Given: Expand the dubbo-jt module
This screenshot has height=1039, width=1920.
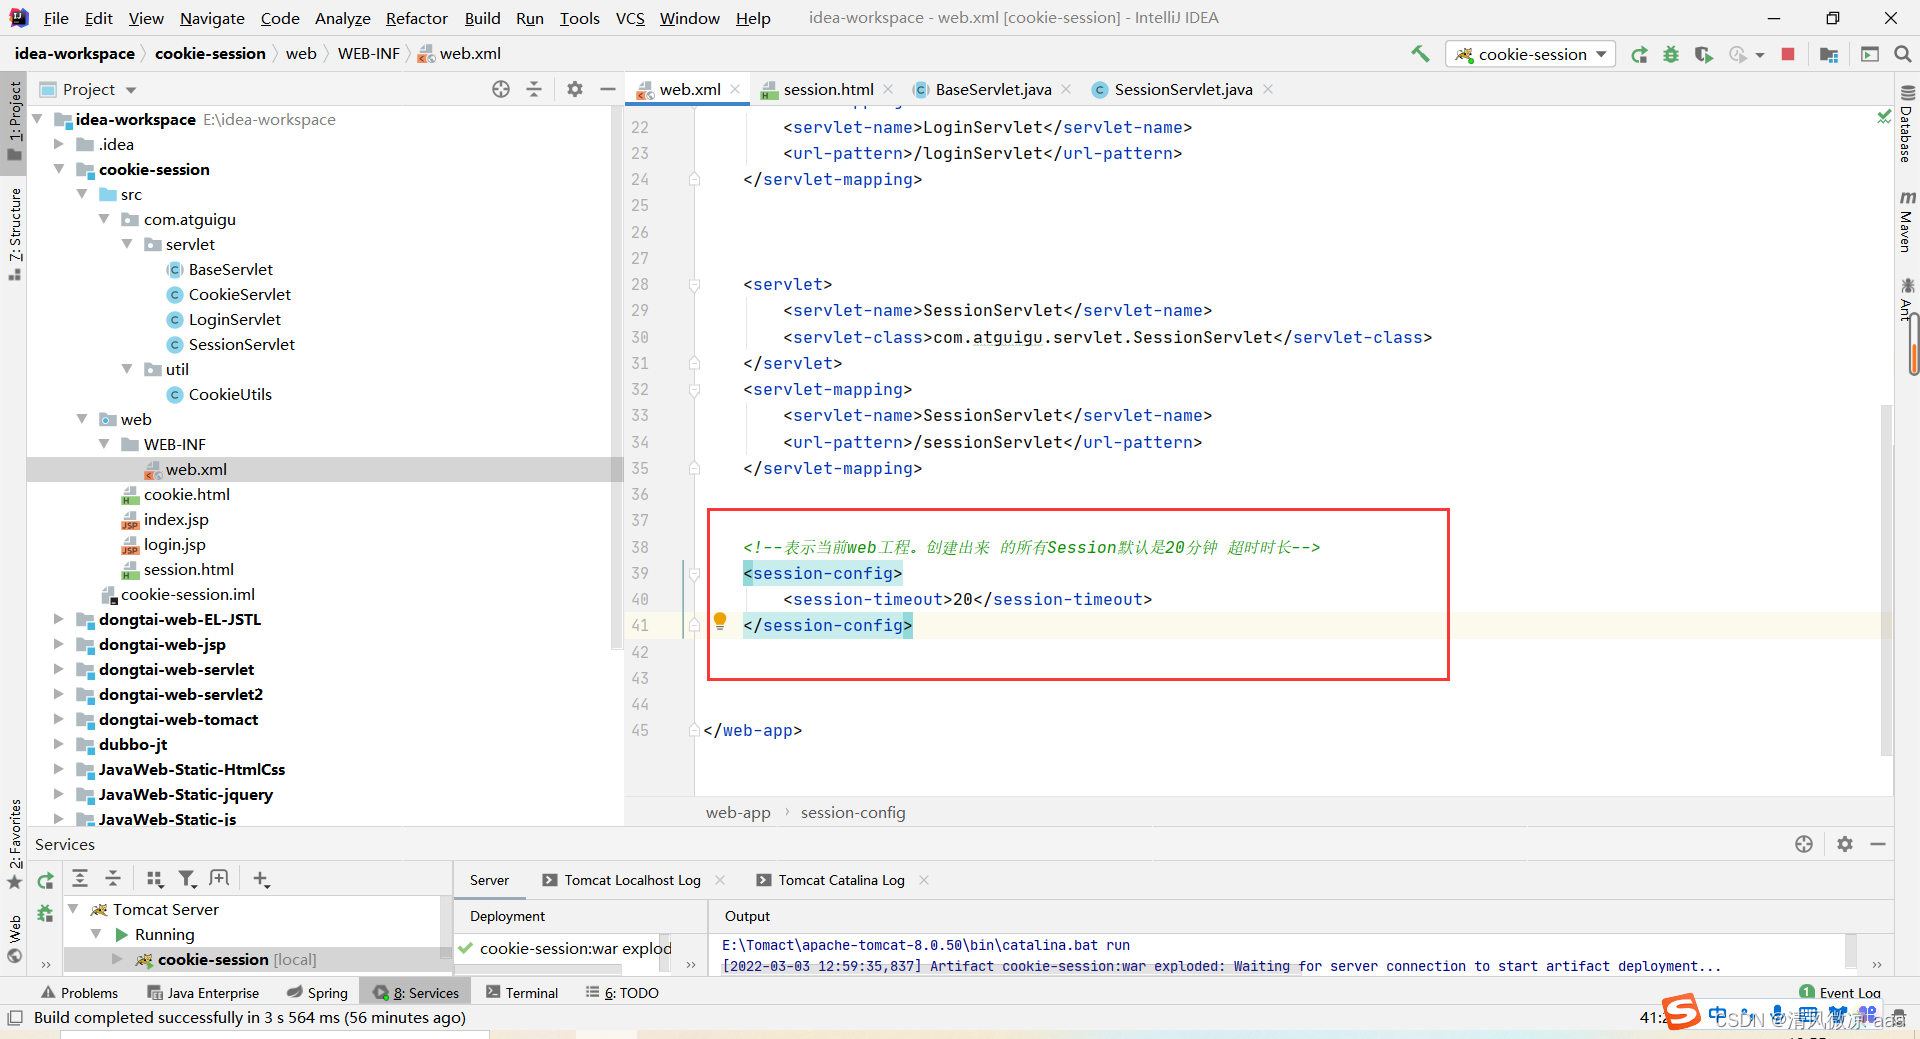Looking at the screenshot, I should [59, 744].
